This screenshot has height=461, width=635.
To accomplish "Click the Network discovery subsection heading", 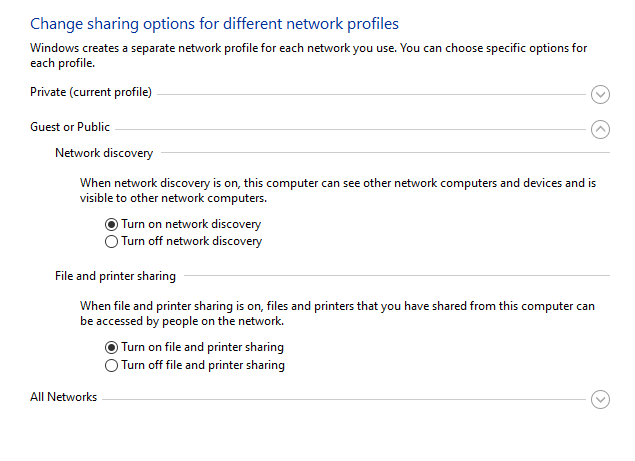I will 104,153.
